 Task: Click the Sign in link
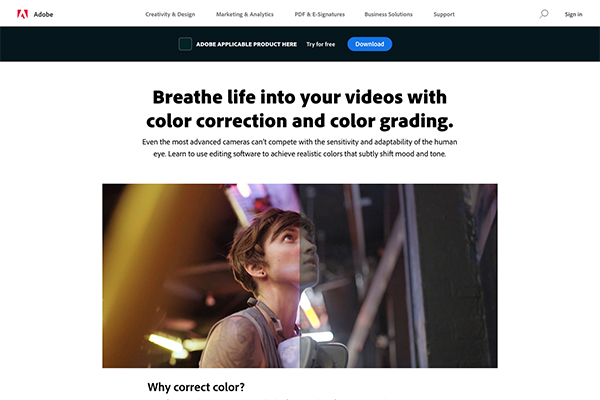573,14
